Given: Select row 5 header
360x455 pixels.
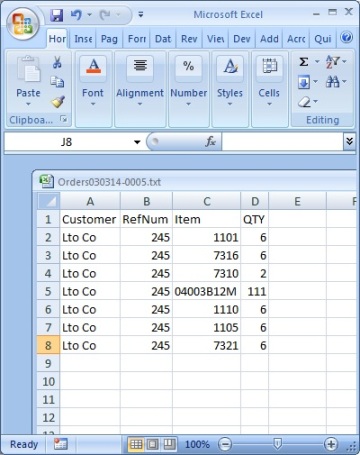Looking at the screenshot, I should tap(48, 292).
